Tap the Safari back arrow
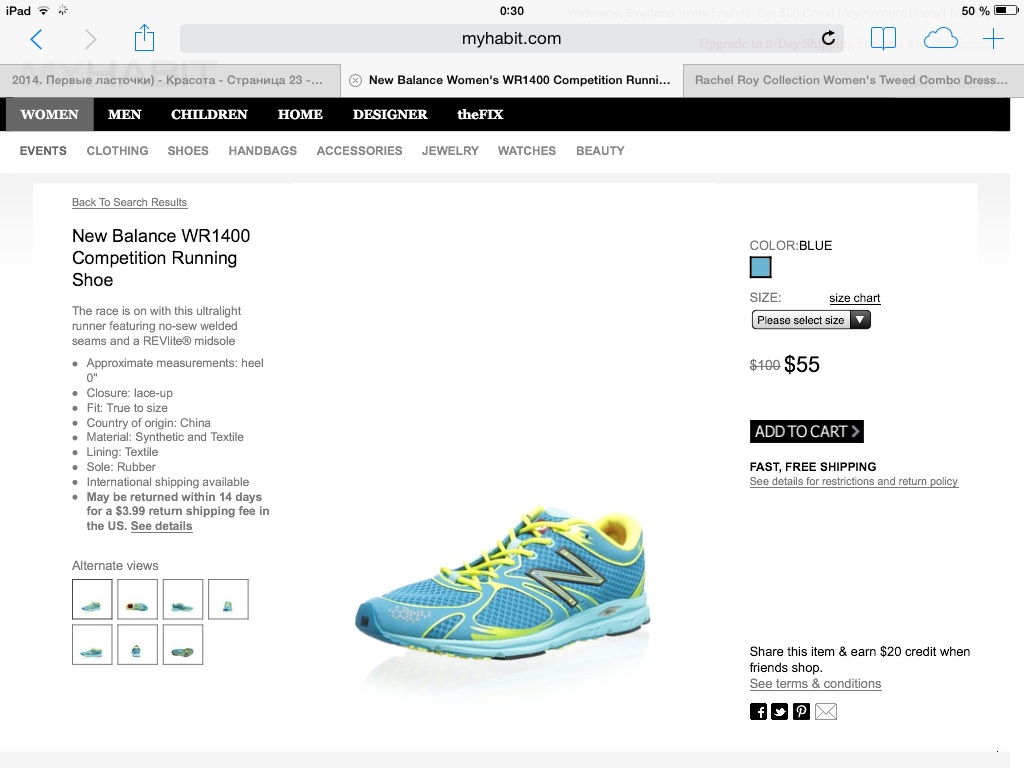1024x768 pixels. tap(37, 39)
